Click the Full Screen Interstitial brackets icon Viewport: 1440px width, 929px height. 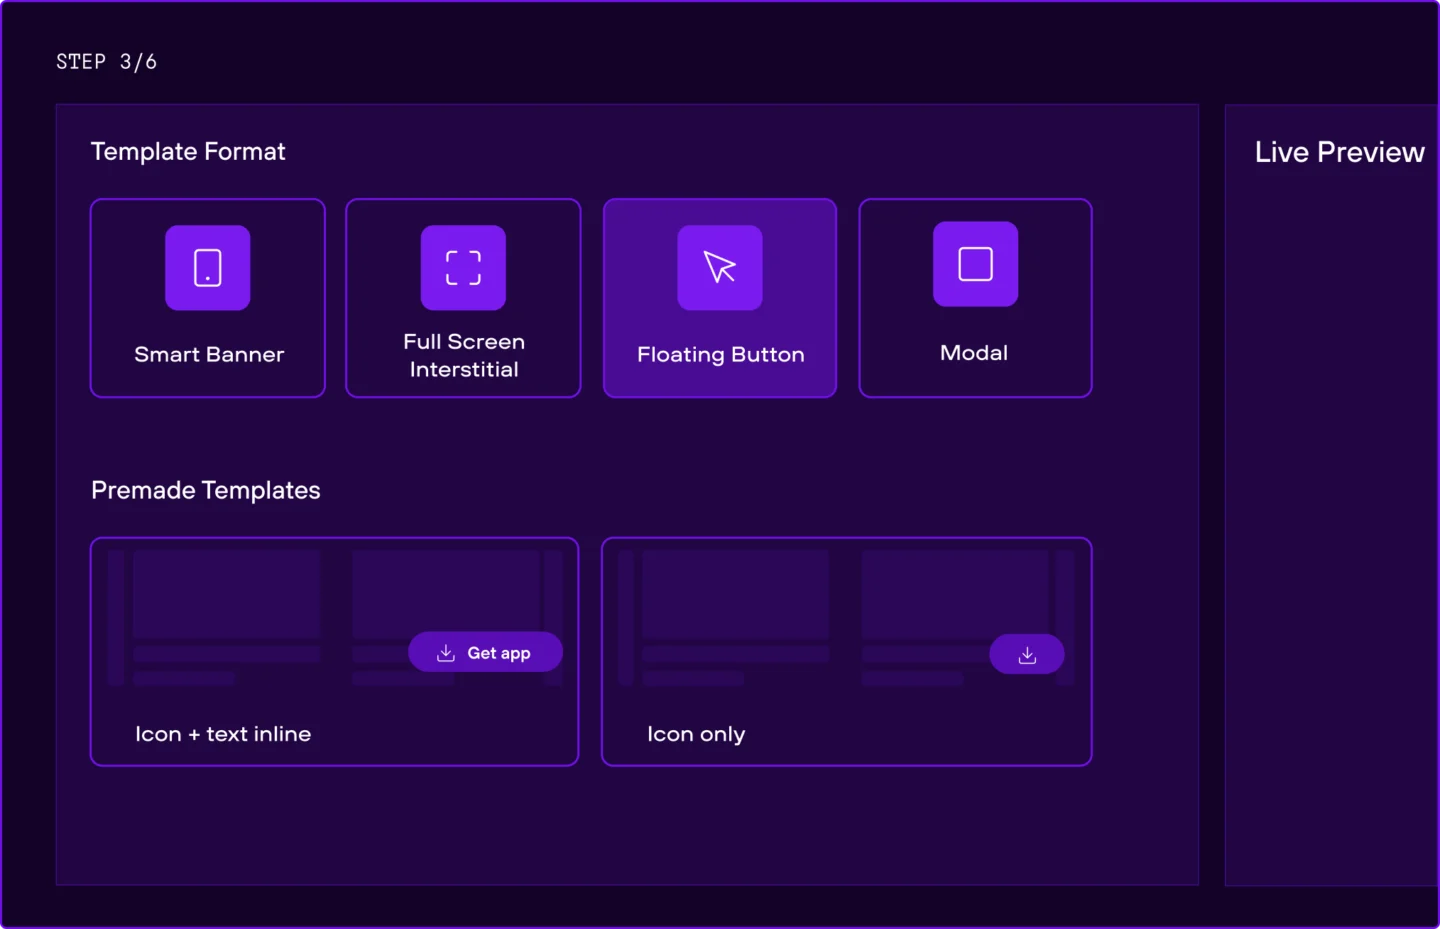click(463, 268)
